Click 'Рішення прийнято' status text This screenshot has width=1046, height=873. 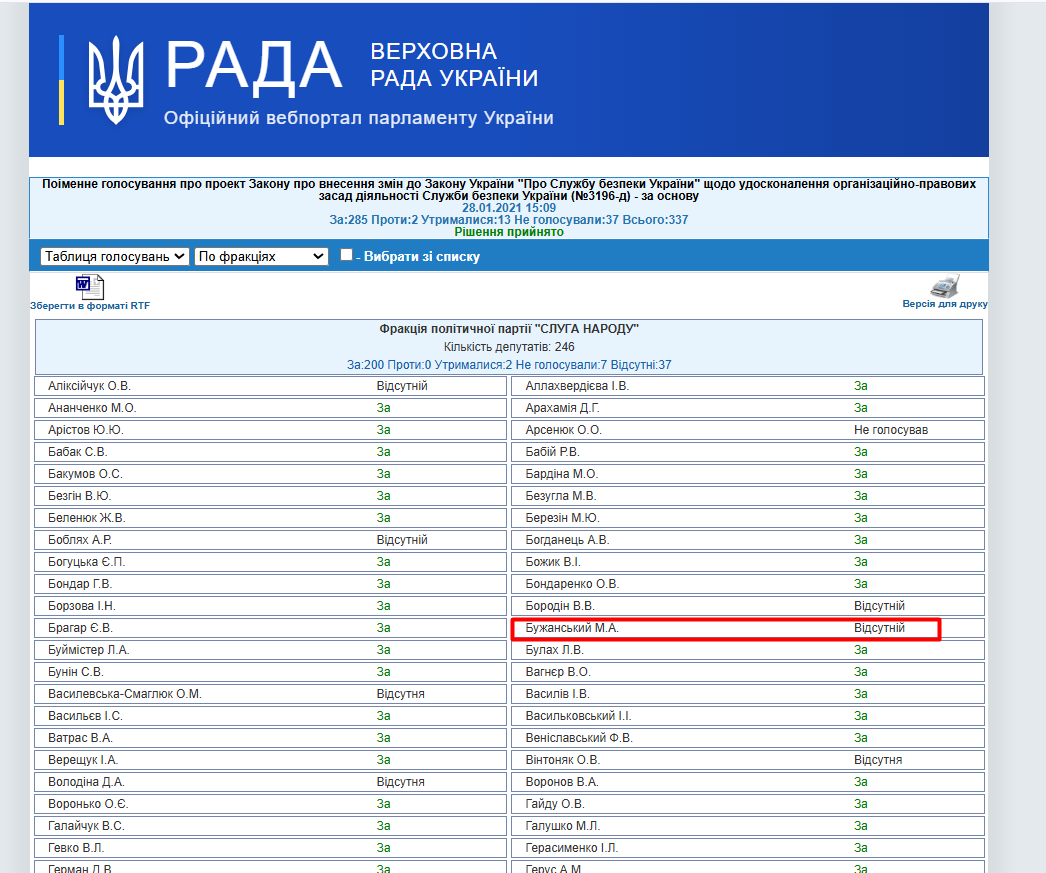pyautogui.click(x=509, y=231)
